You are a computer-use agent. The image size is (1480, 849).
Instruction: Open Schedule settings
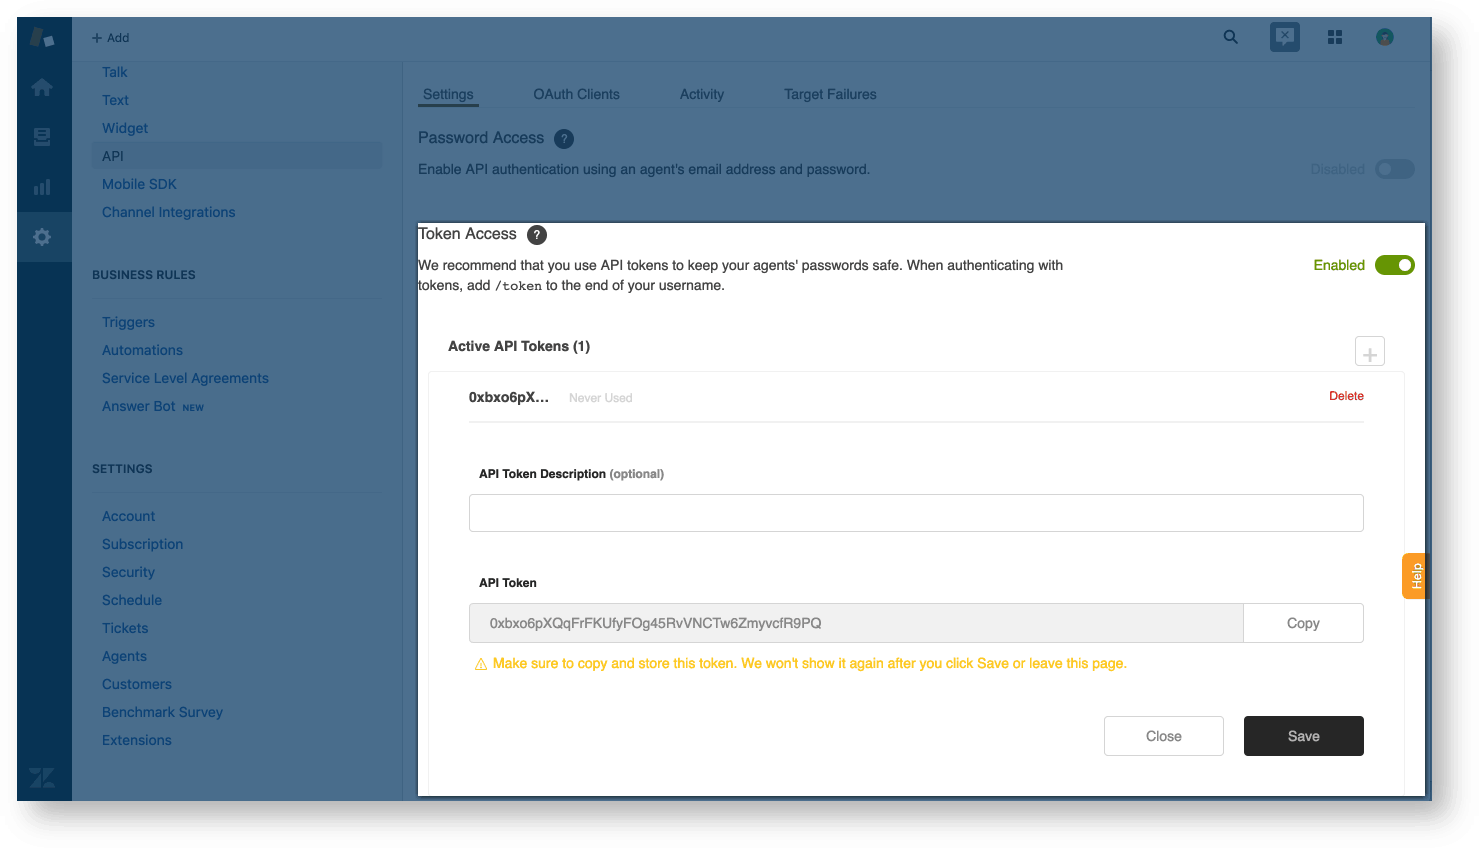pyautogui.click(x=132, y=600)
